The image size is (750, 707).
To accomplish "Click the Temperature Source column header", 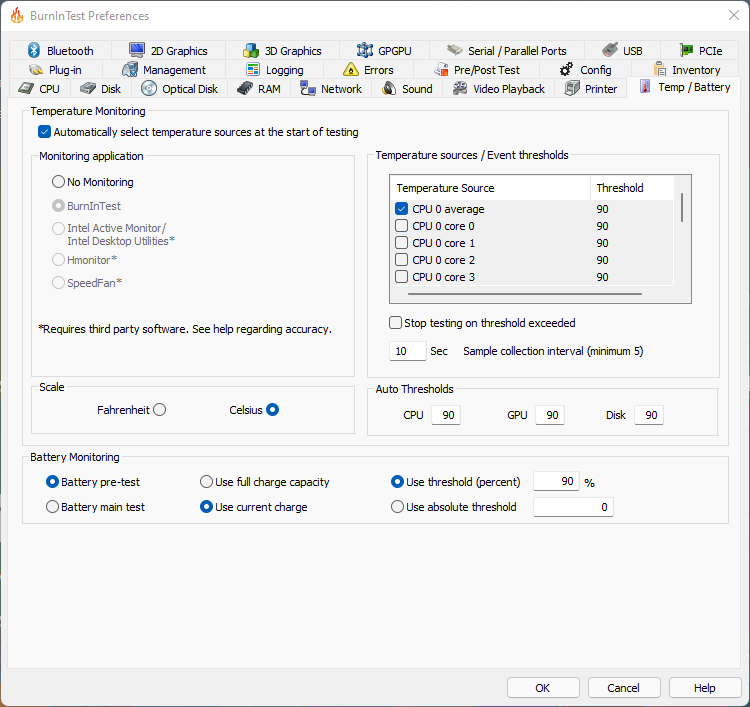I will click(491, 188).
